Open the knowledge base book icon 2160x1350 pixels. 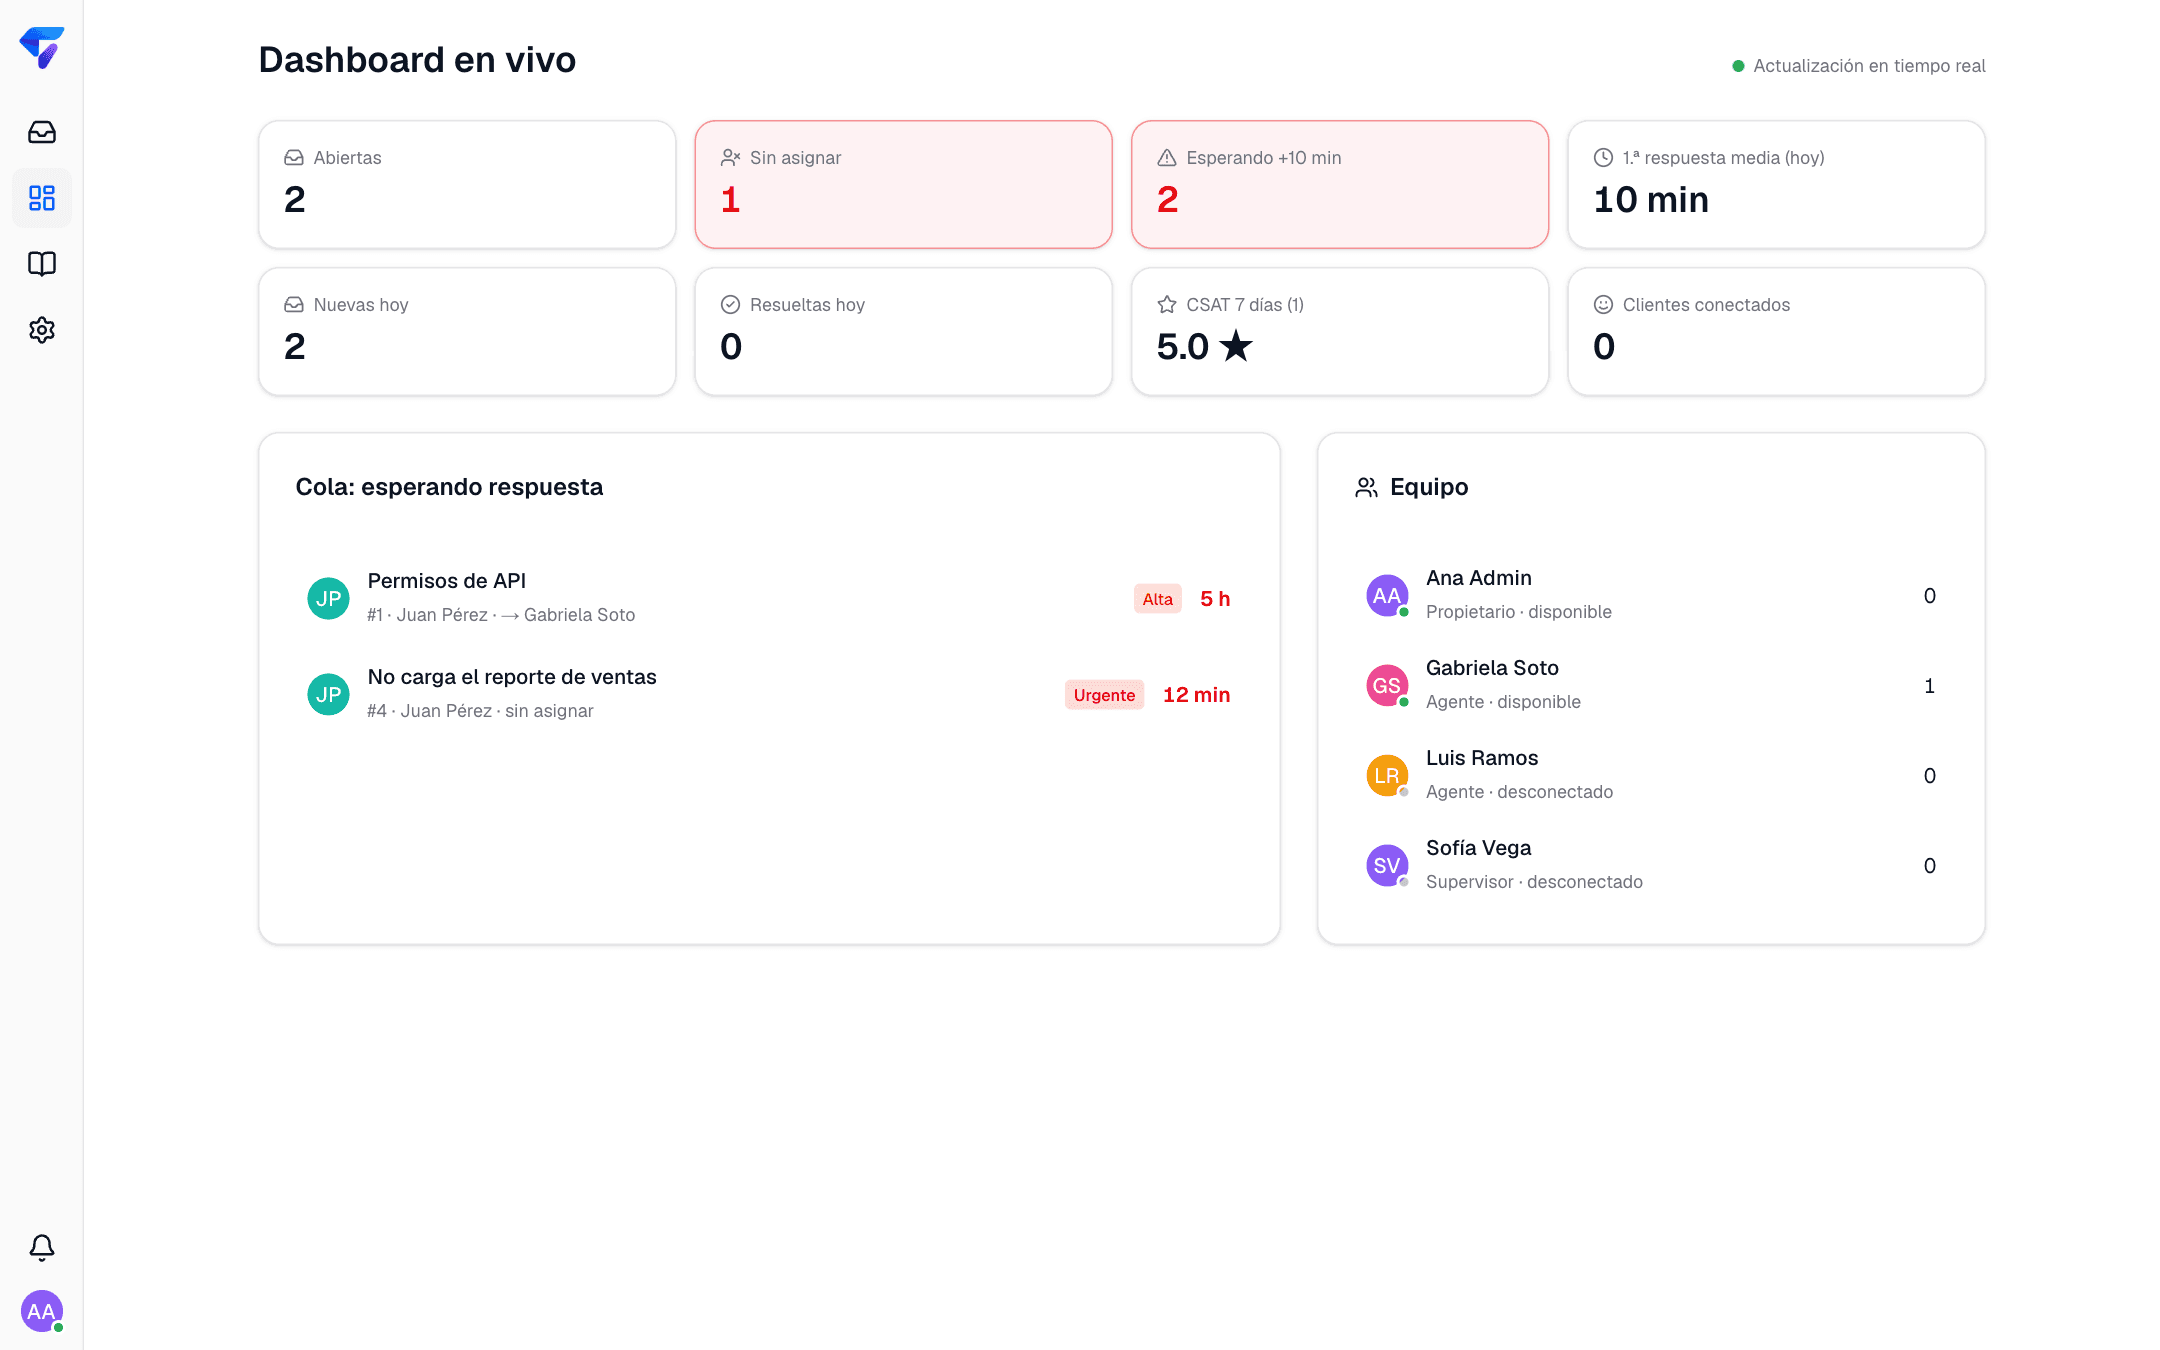(42, 264)
